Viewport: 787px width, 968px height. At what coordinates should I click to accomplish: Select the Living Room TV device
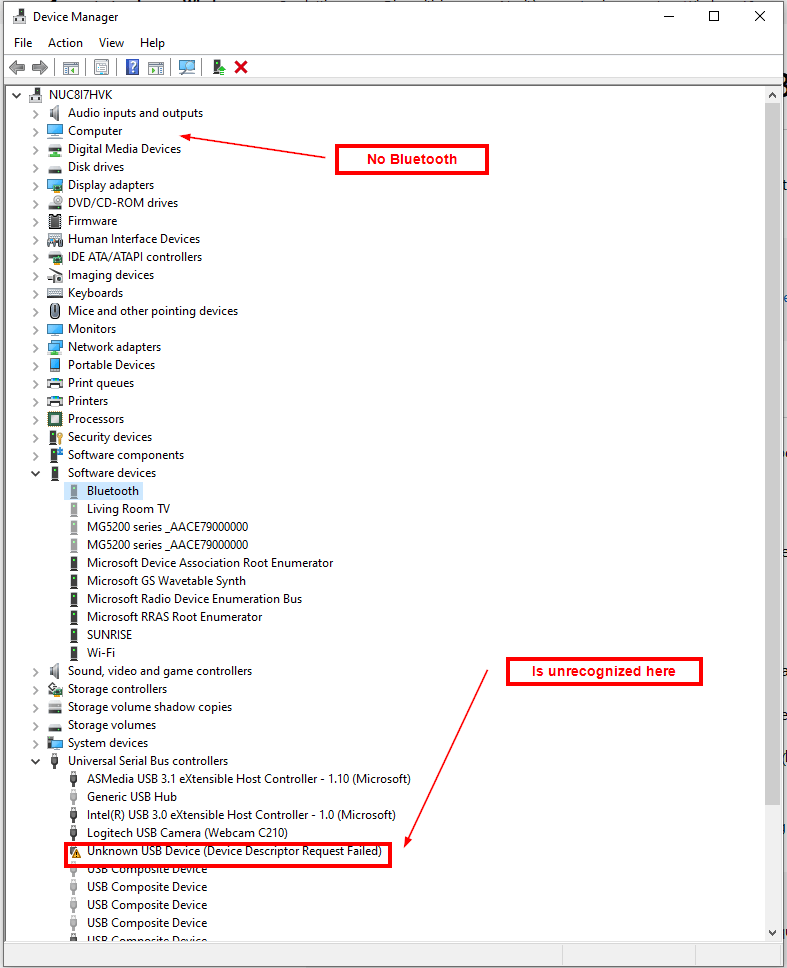(128, 509)
